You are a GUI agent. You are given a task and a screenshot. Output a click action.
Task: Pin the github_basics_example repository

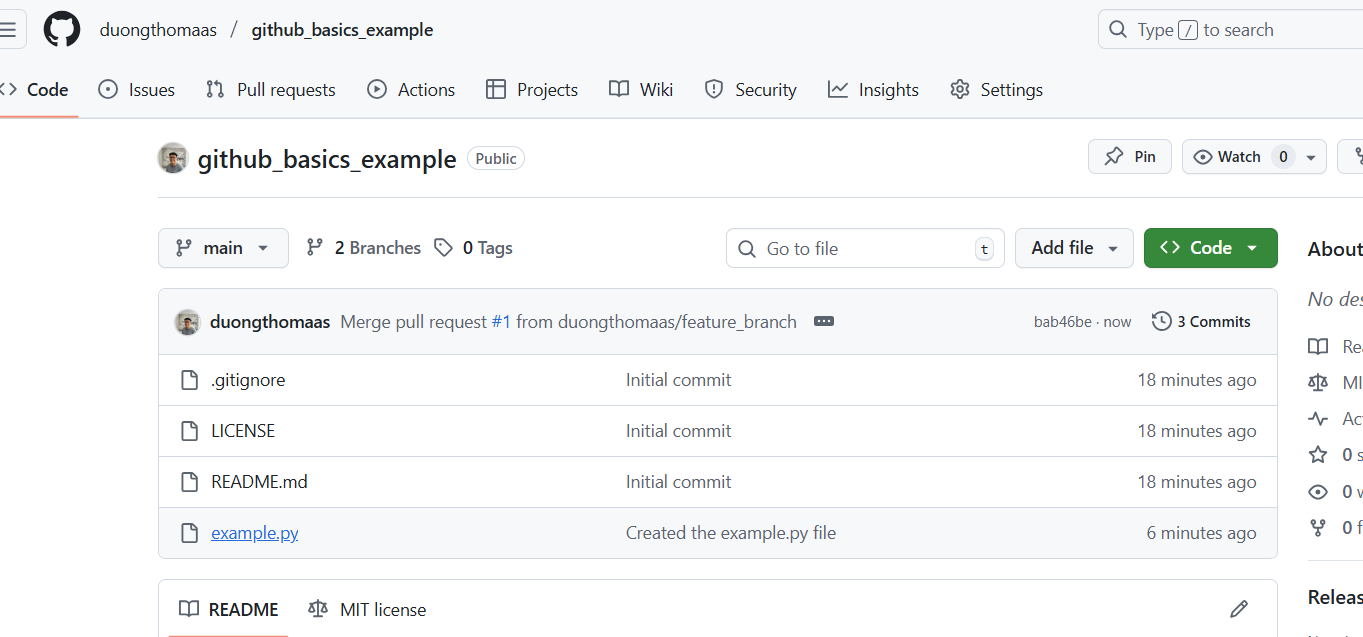pyautogui.click(x=1130, y=157)
